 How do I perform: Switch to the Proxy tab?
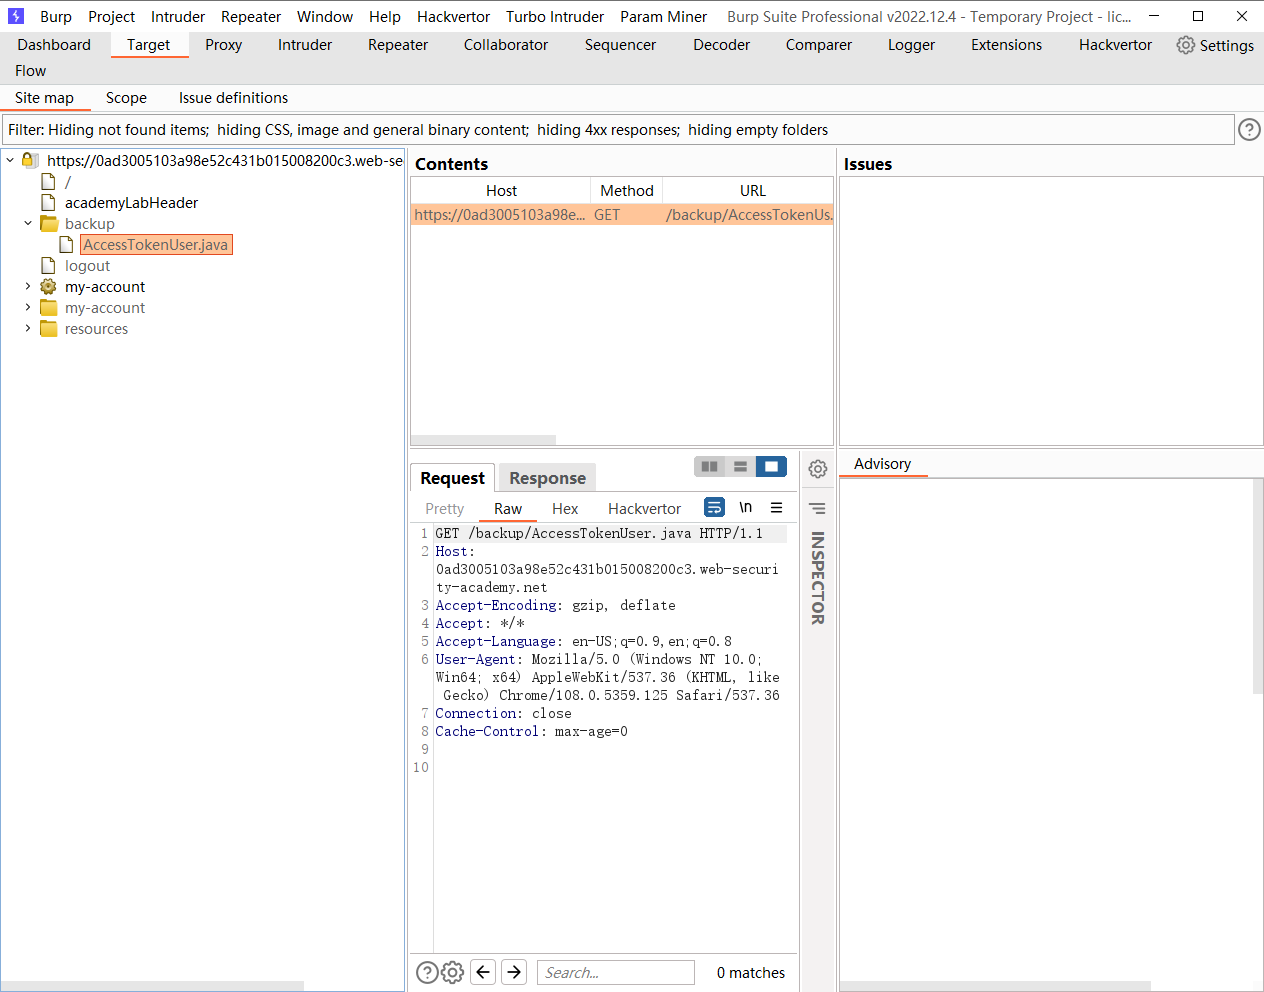[x=224, y=45]
